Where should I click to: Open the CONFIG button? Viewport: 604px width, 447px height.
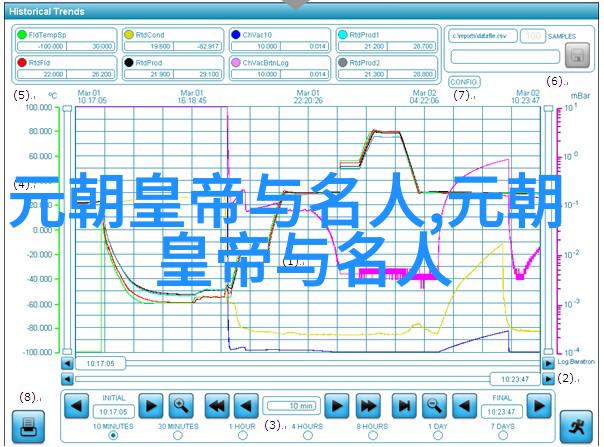tap(464, 82)
